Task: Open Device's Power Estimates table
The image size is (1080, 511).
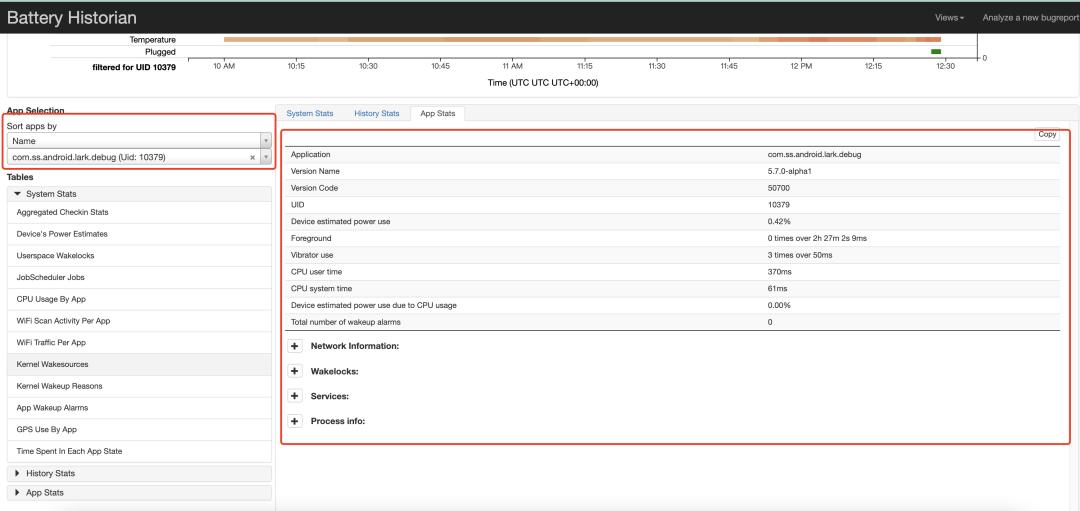Action: pyautogui.click(x=139, y=234)
